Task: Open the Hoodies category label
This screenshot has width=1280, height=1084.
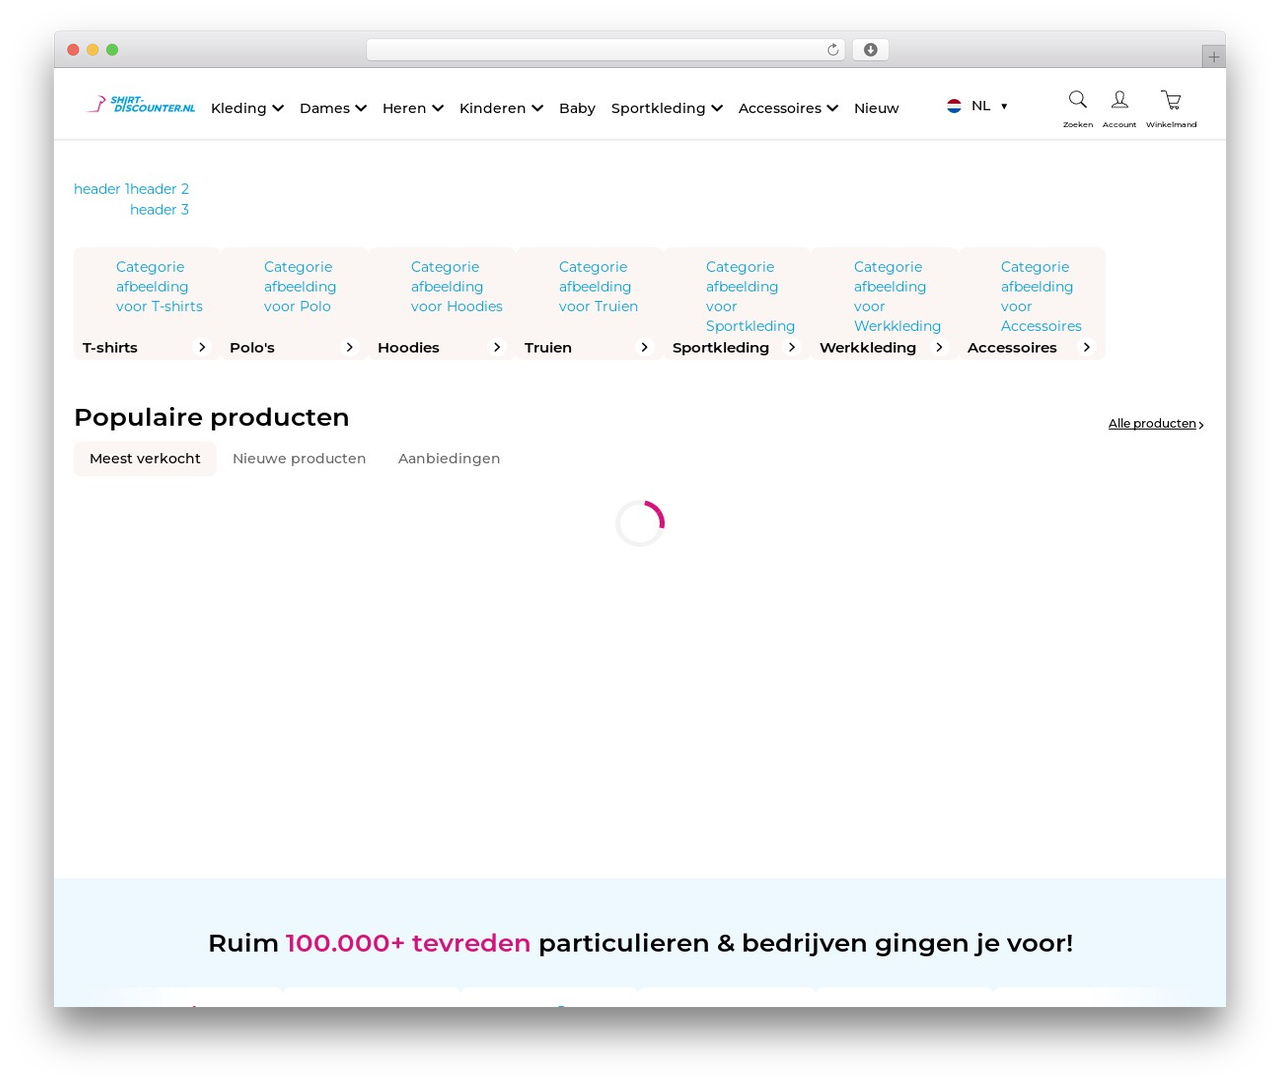Action: [x=408, y=348]
